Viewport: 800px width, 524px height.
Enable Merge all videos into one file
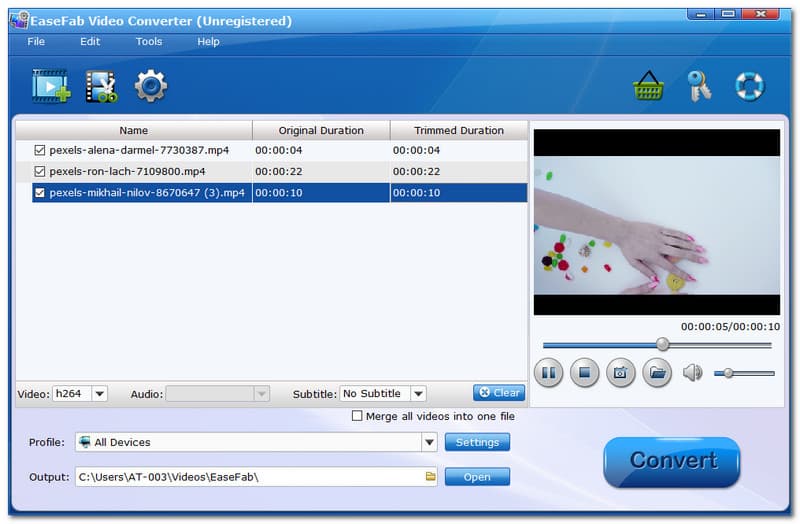coord(358,416)
